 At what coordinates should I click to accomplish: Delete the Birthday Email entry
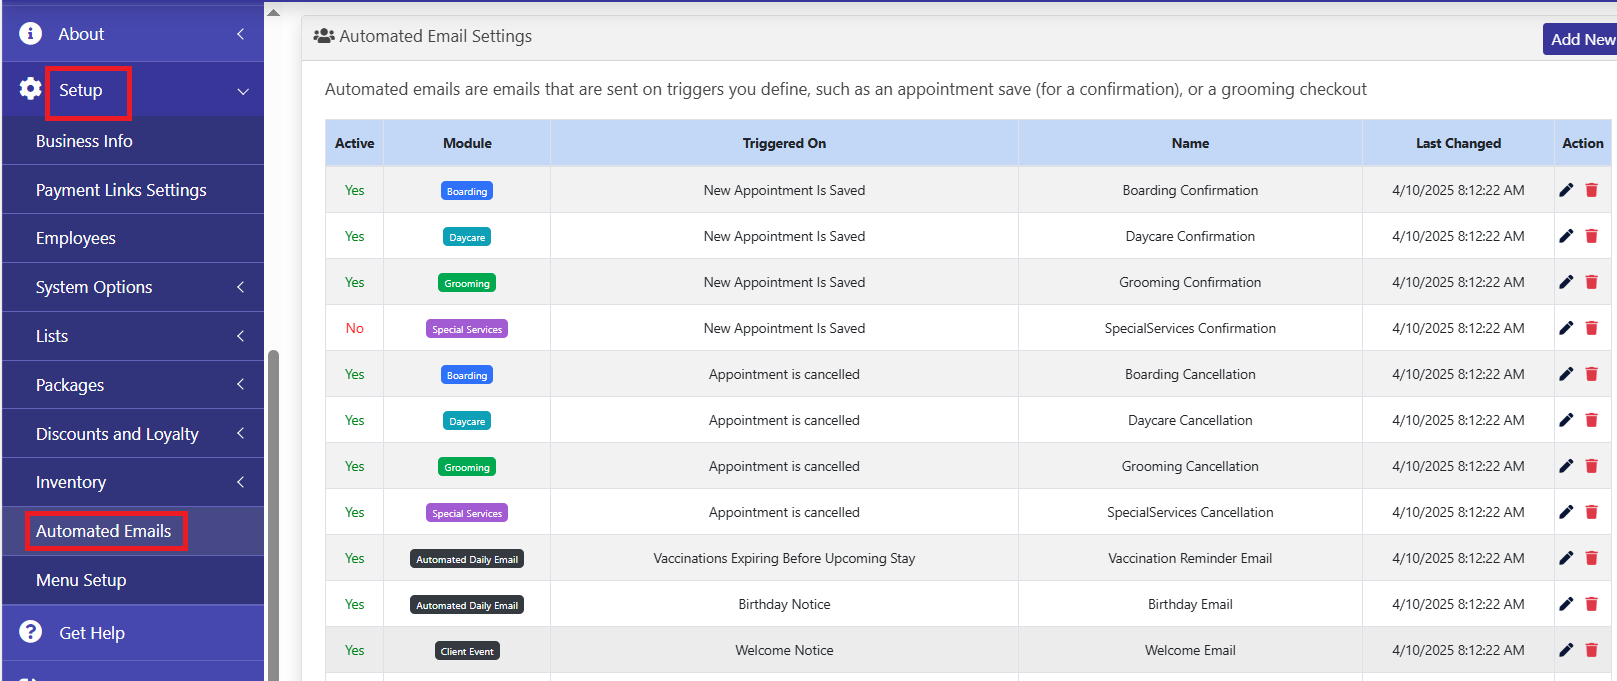pyautogui.click(x=1592, y=604)
